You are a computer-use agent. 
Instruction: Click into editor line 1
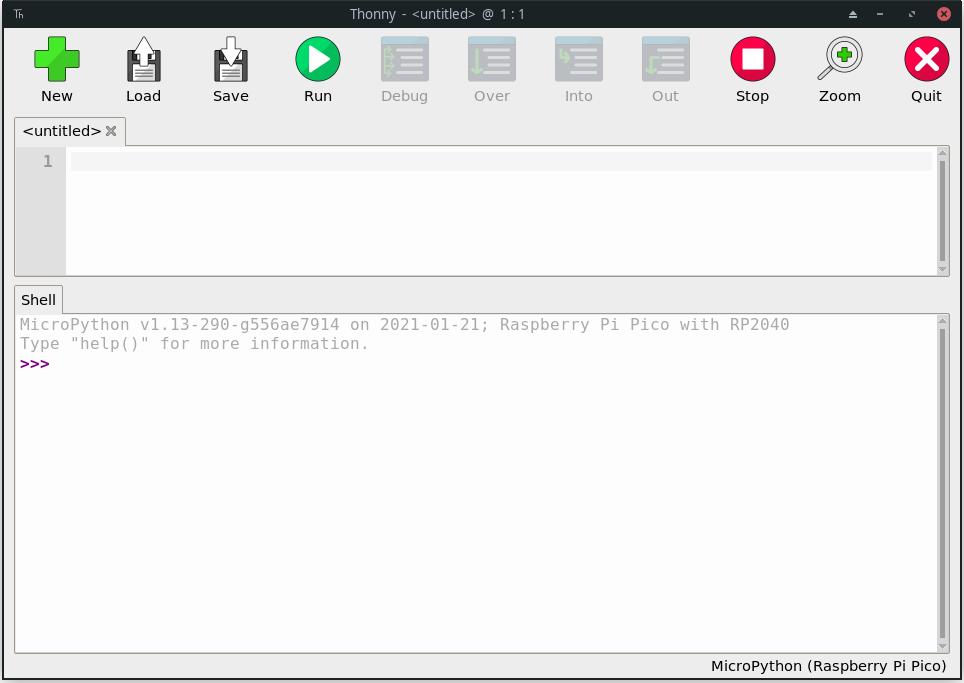click(501, 162)
